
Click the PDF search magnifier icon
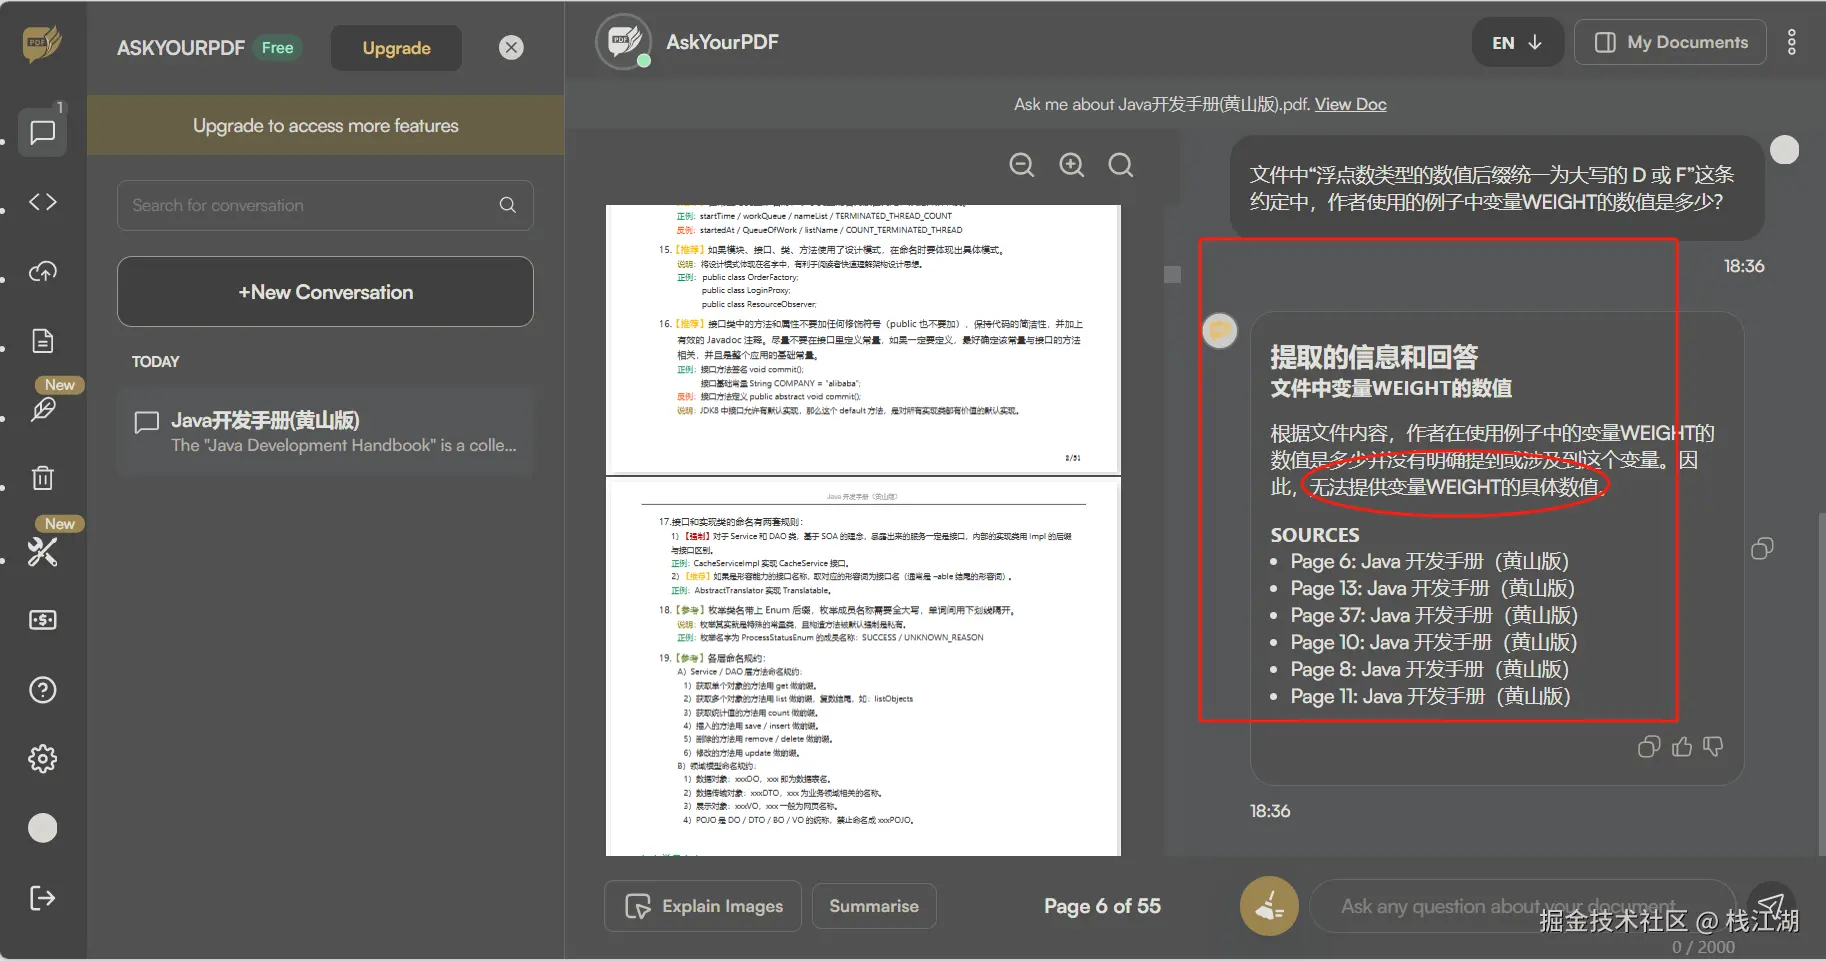click(x=1121, y=165)
